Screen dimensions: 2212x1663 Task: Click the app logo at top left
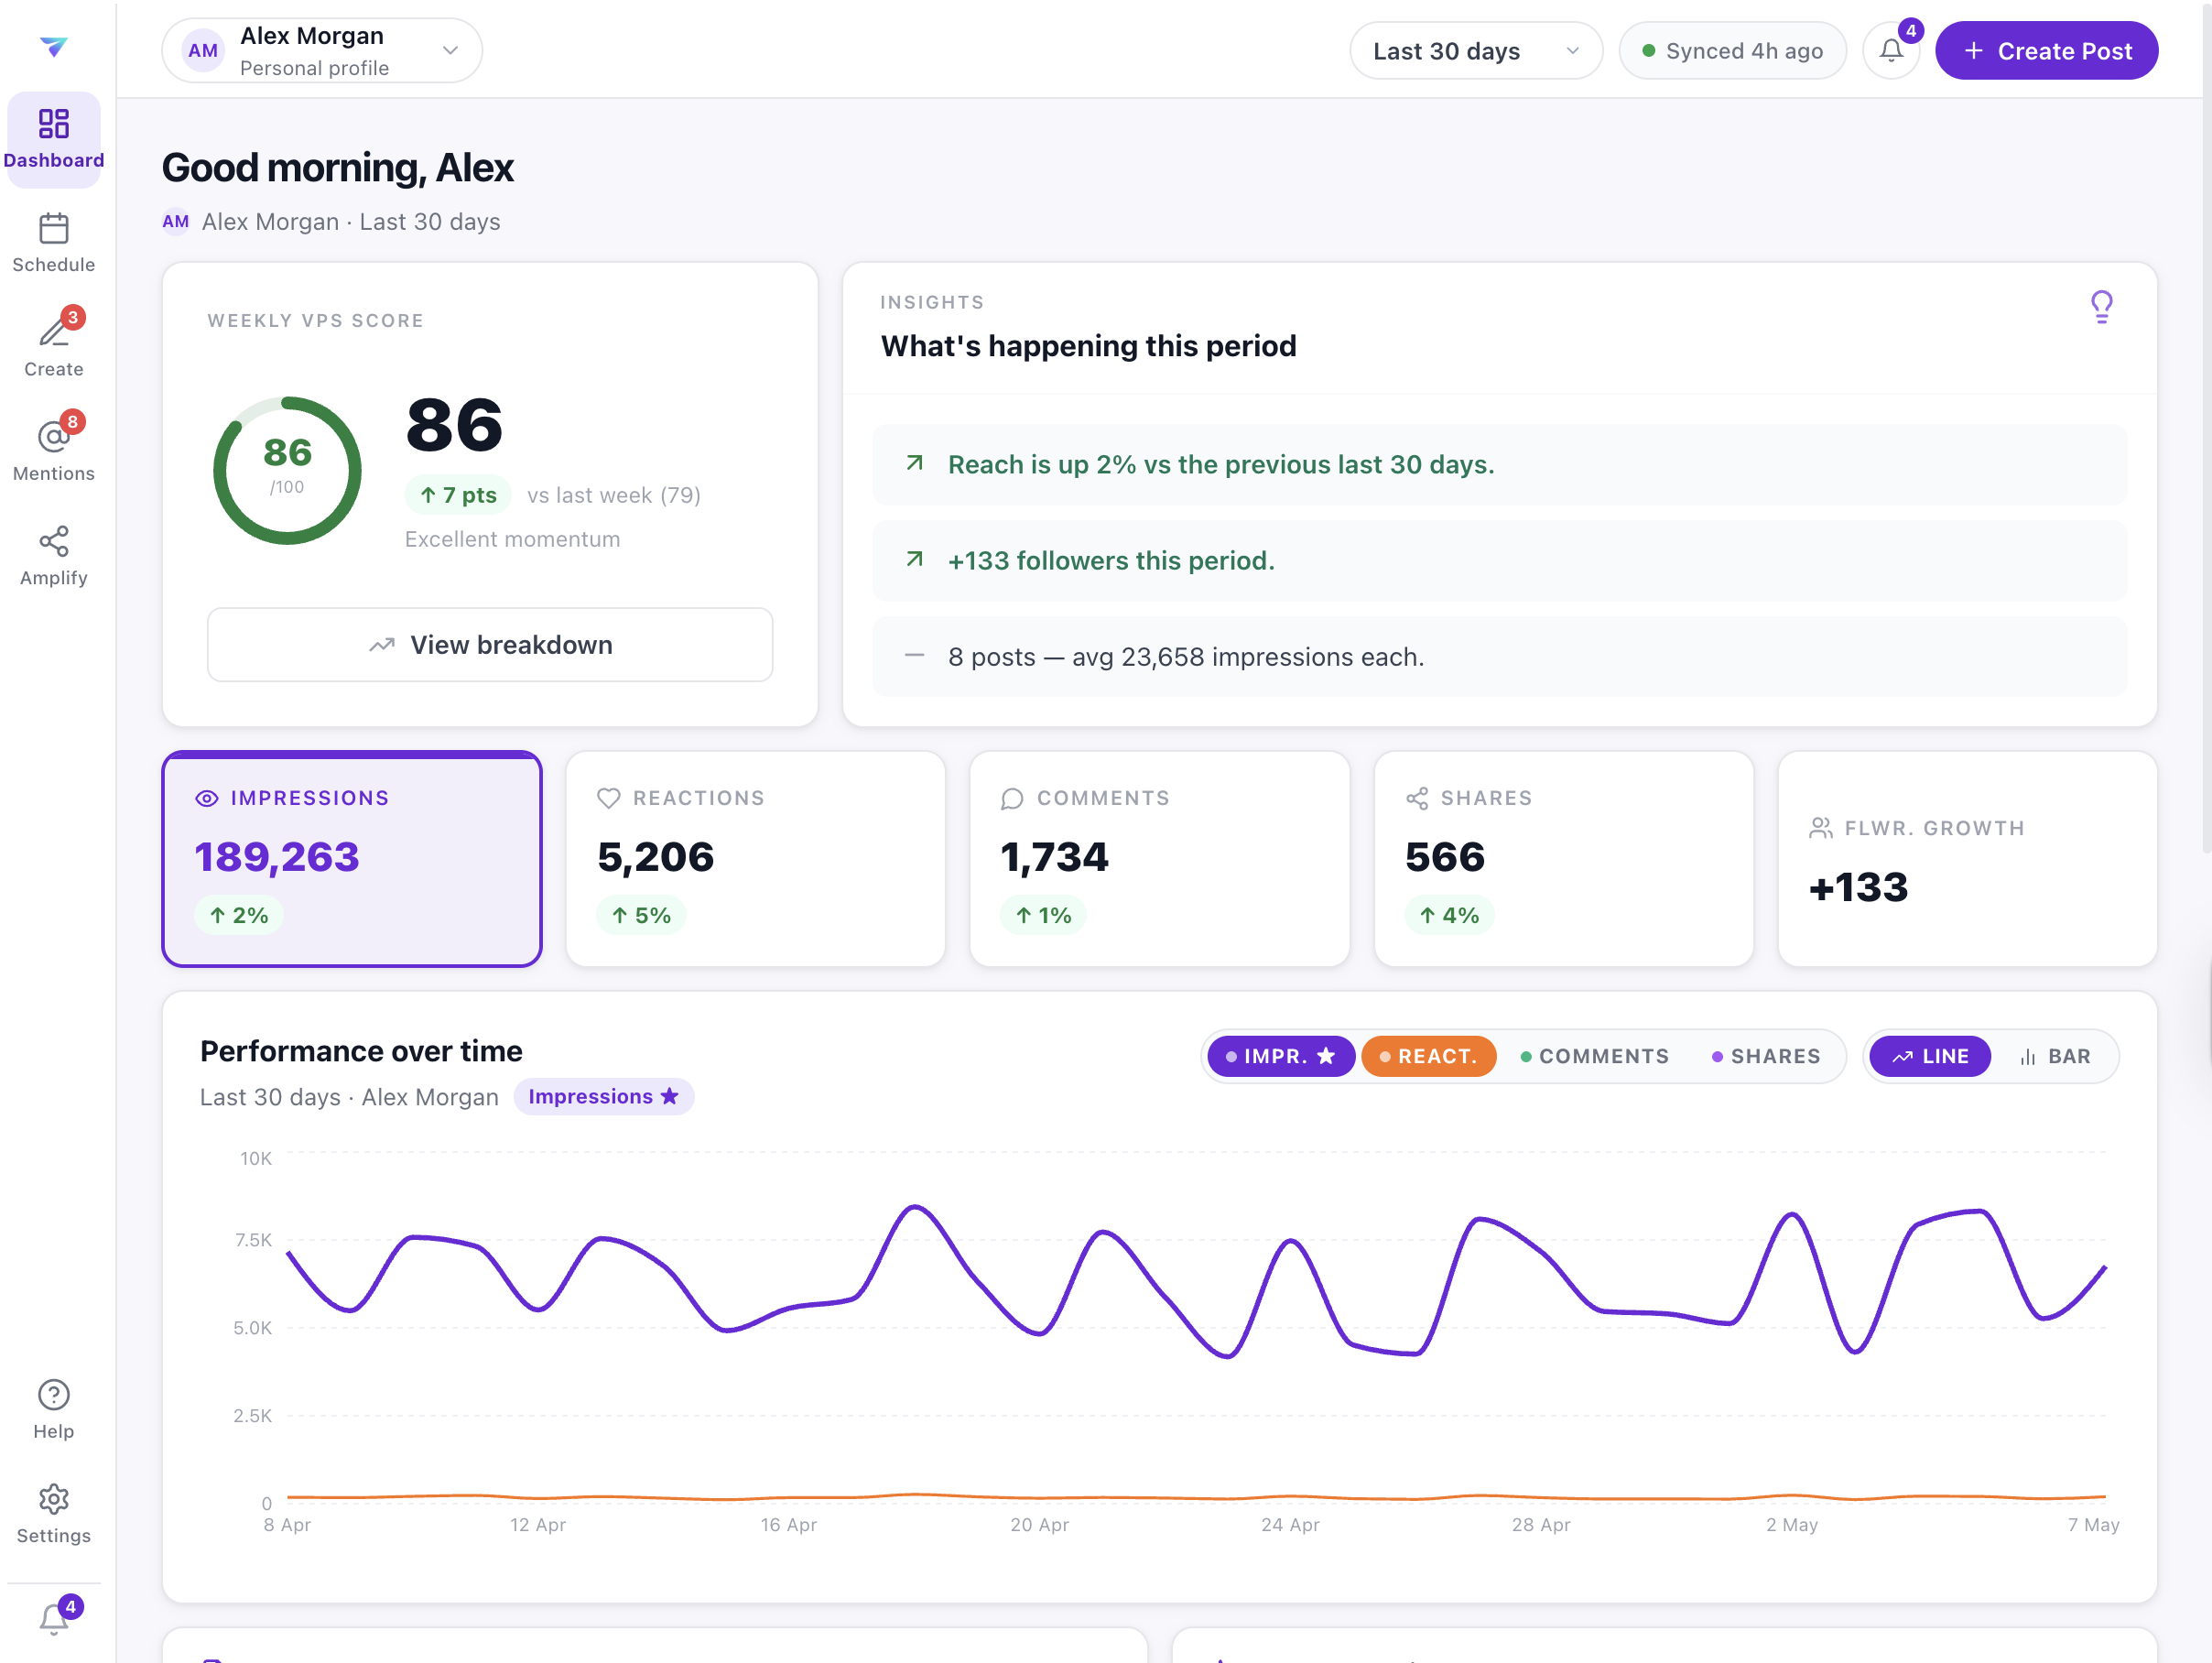click(x=53, y=46)
